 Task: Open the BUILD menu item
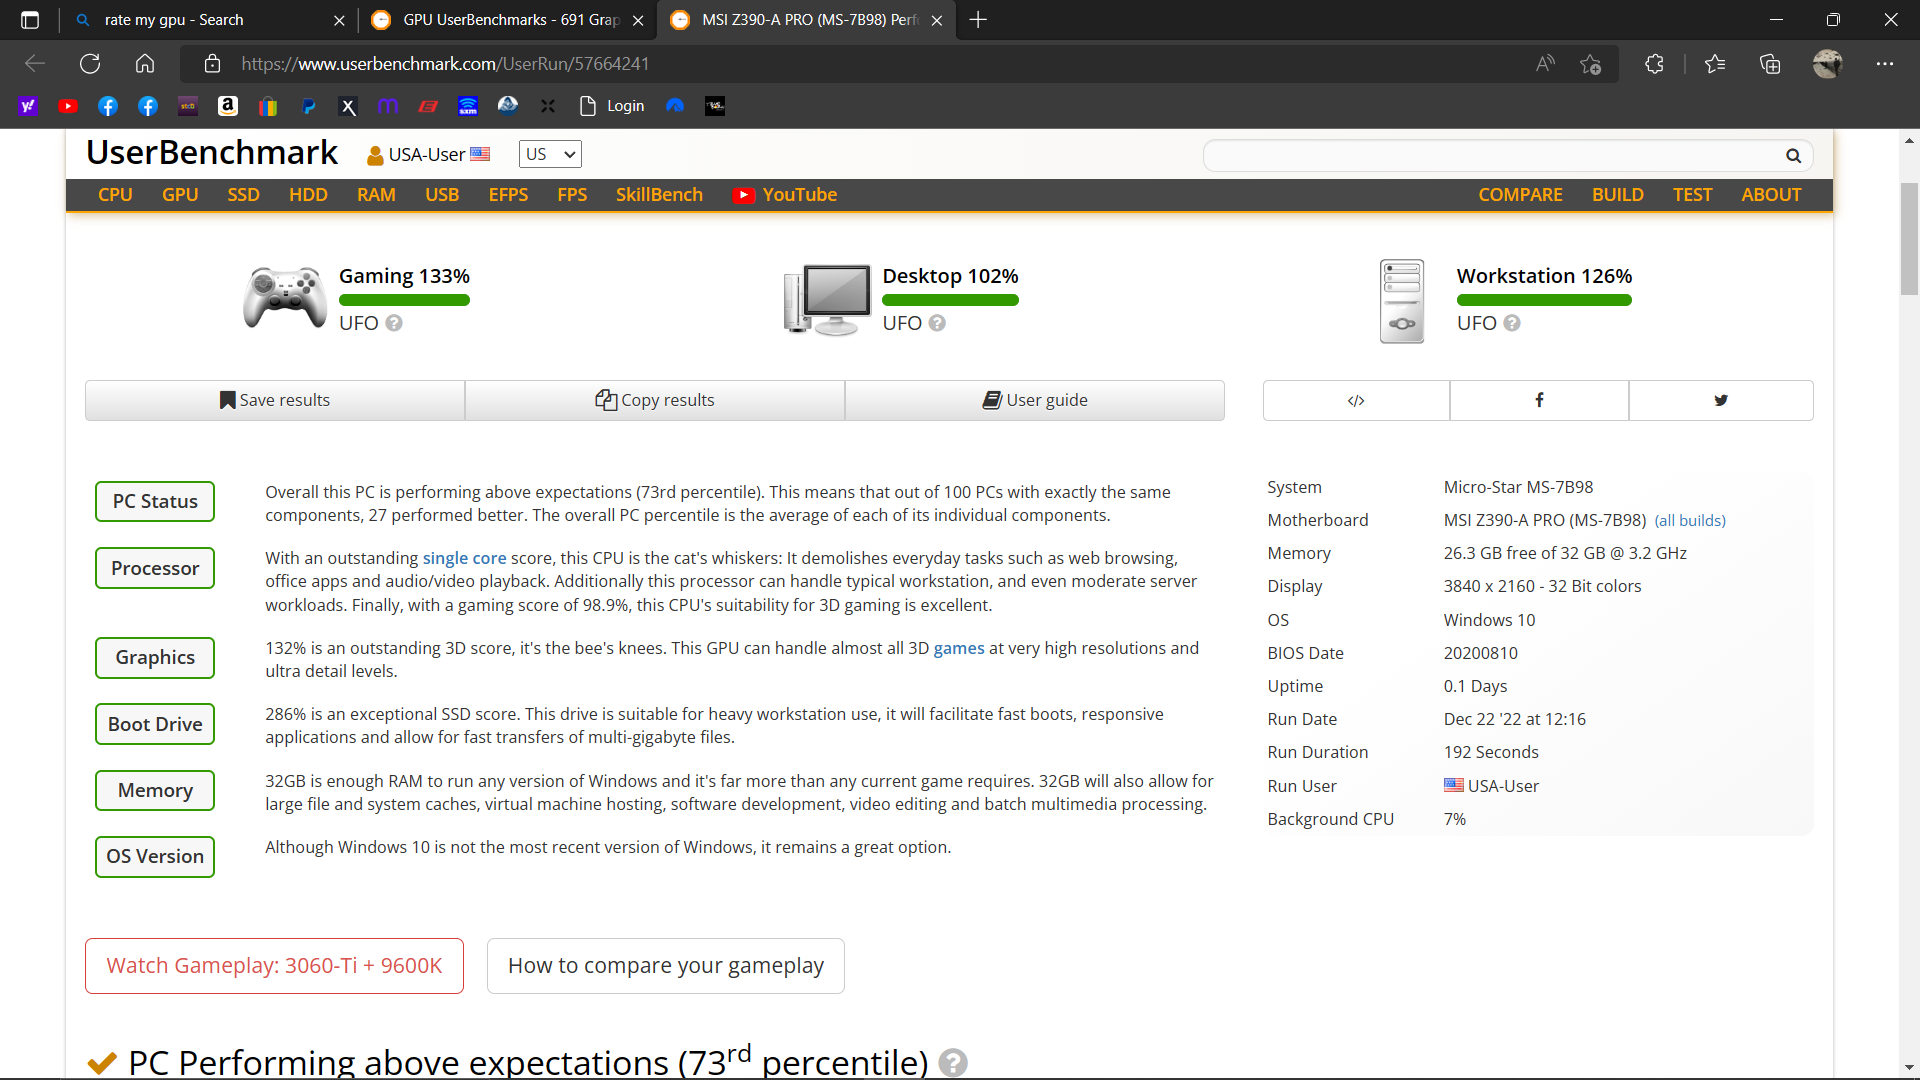coord(1617,195)
